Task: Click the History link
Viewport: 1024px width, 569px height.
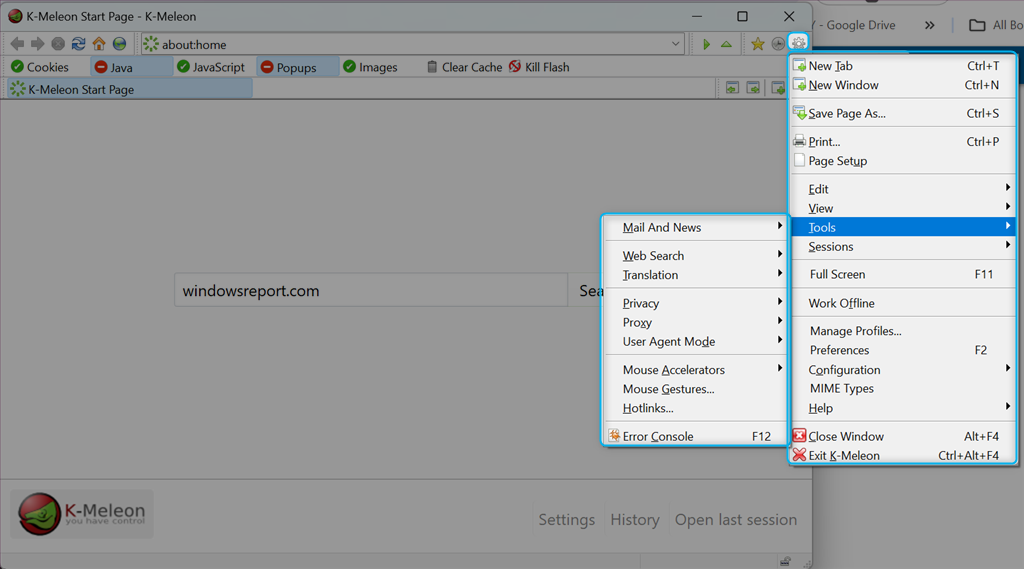Action: tap(635, 519)
